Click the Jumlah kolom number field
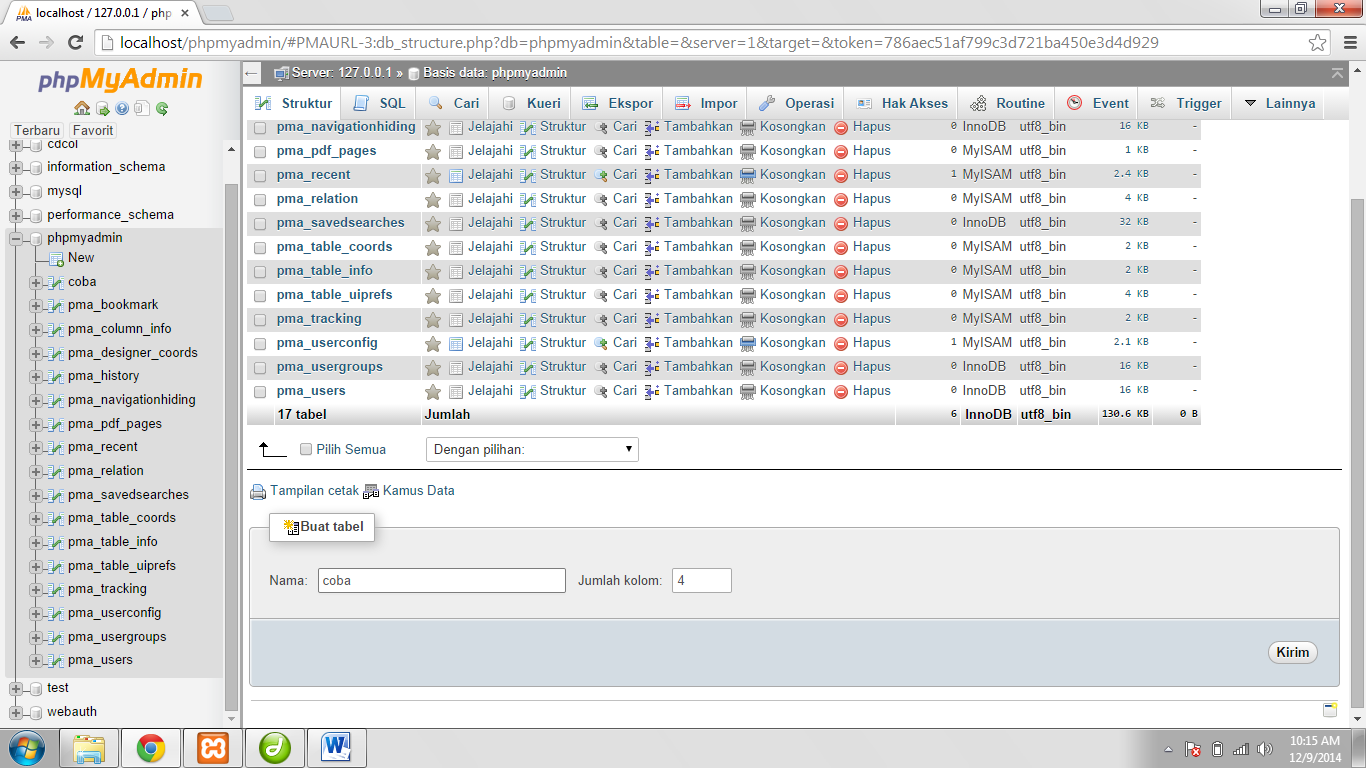The height and width of the screenshot is (768, 1366). pos(702,581)
